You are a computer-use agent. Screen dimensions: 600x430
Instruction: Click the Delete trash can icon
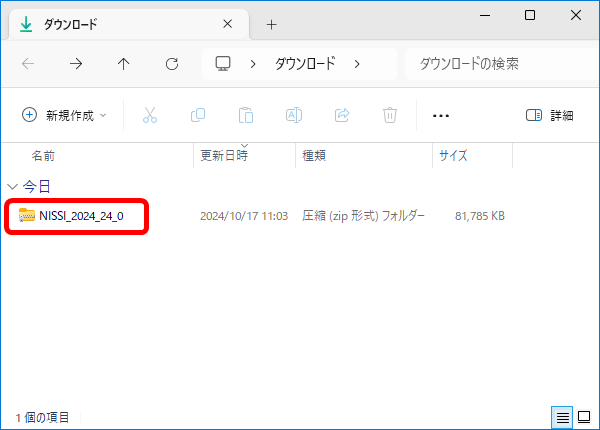click(390, 115)
